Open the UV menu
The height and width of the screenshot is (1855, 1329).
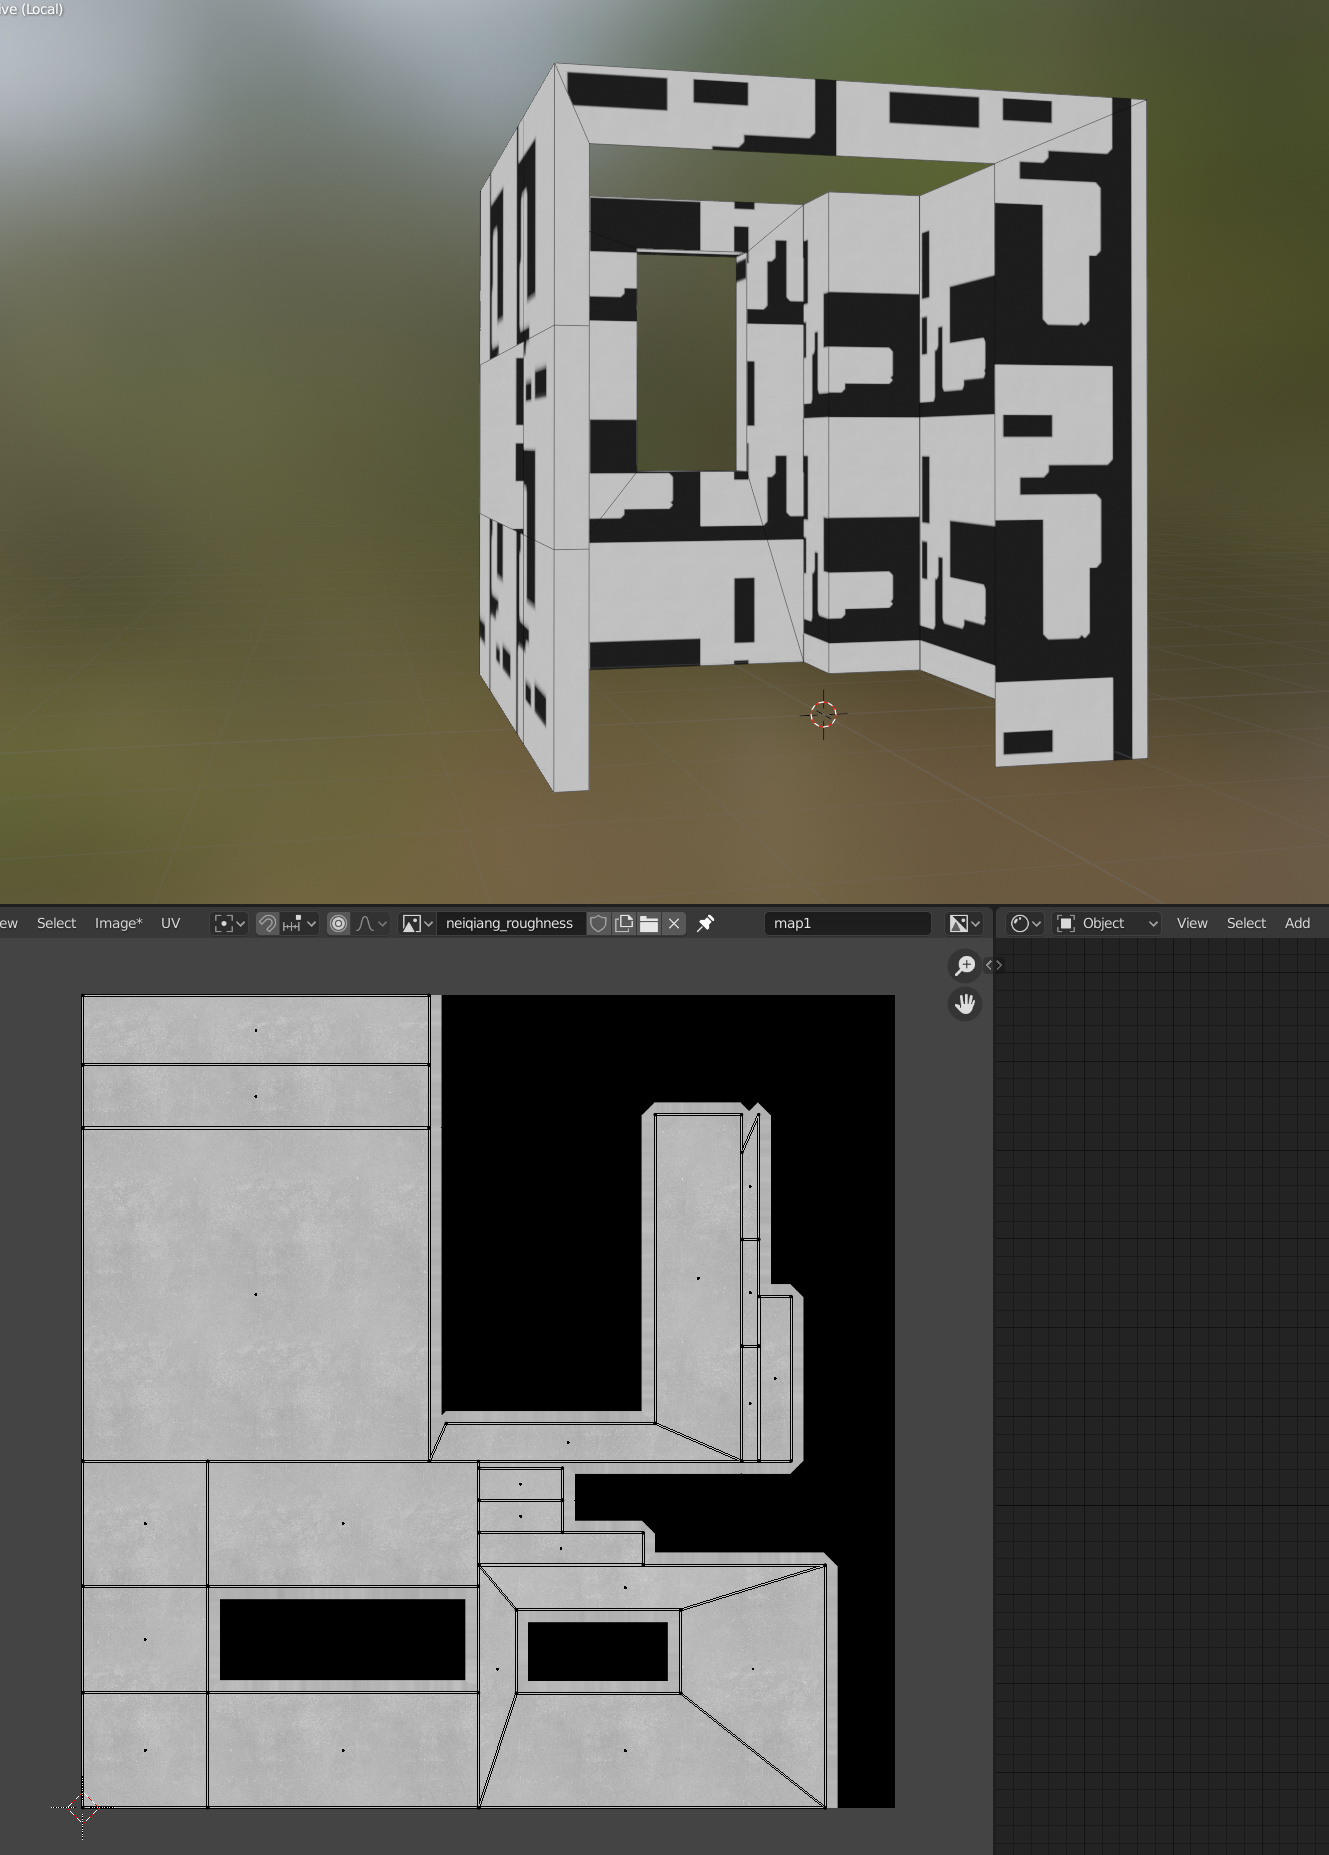[x=170, y=923]
